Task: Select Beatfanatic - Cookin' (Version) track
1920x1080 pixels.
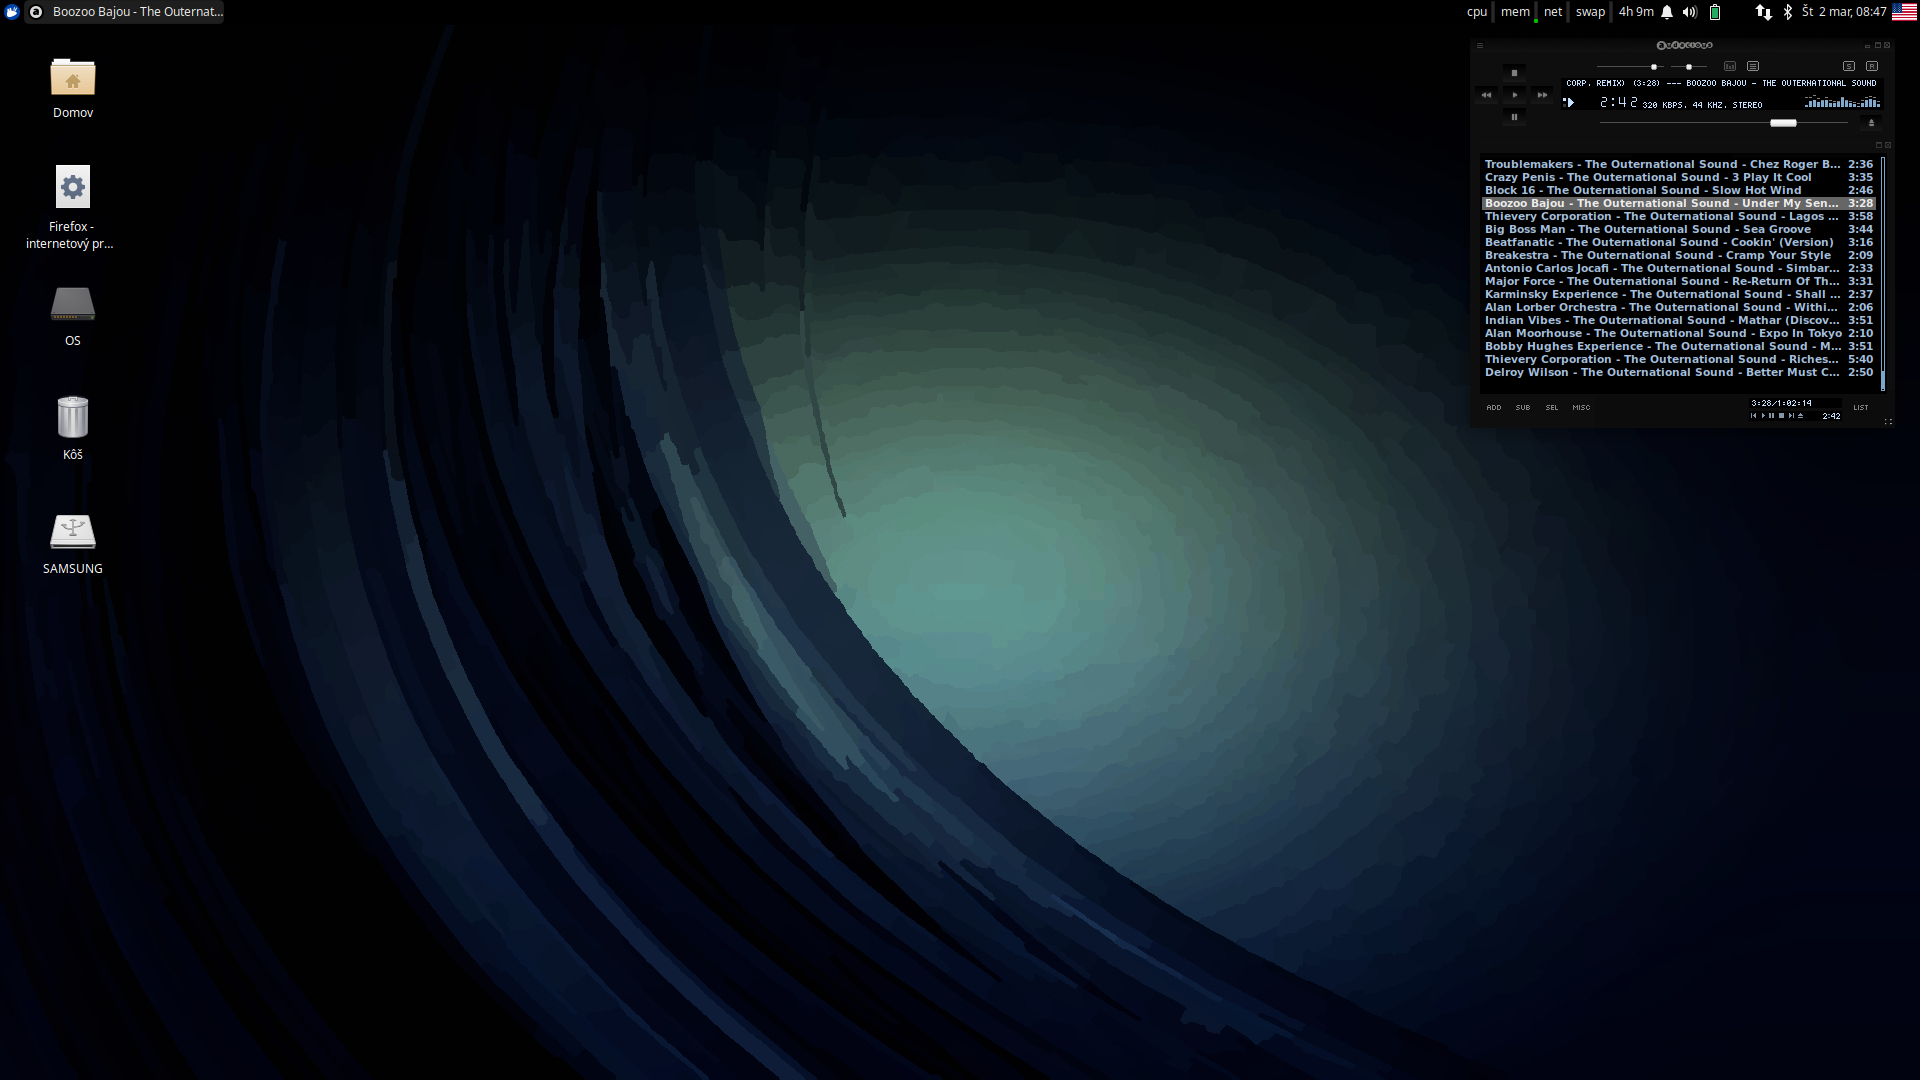Action: pyautogui.click(x=1678, y=242)
